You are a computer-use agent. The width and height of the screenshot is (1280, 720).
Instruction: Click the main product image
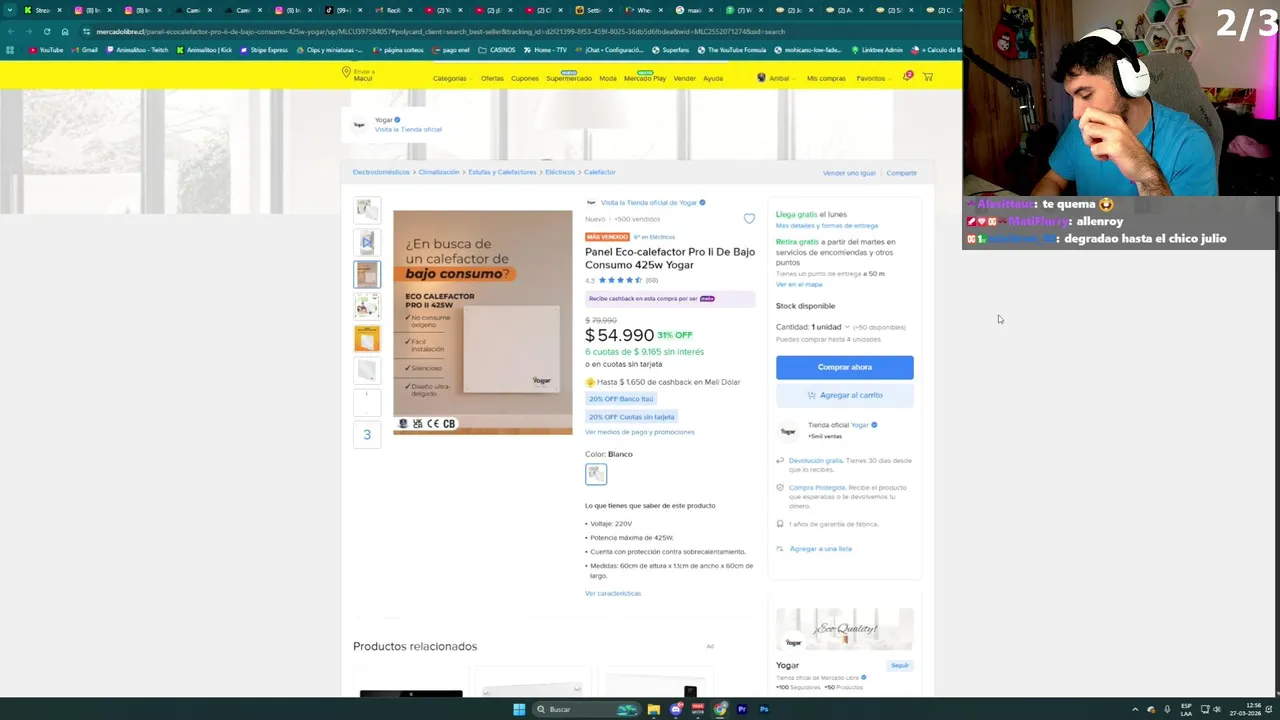click(x=483, y=322)
